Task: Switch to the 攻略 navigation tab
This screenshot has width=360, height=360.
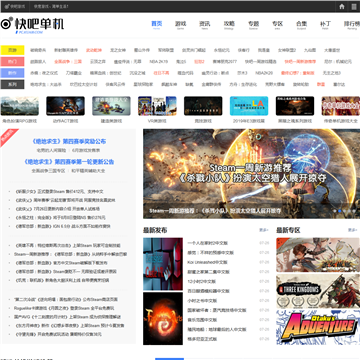Action: [x=229, y=24]
